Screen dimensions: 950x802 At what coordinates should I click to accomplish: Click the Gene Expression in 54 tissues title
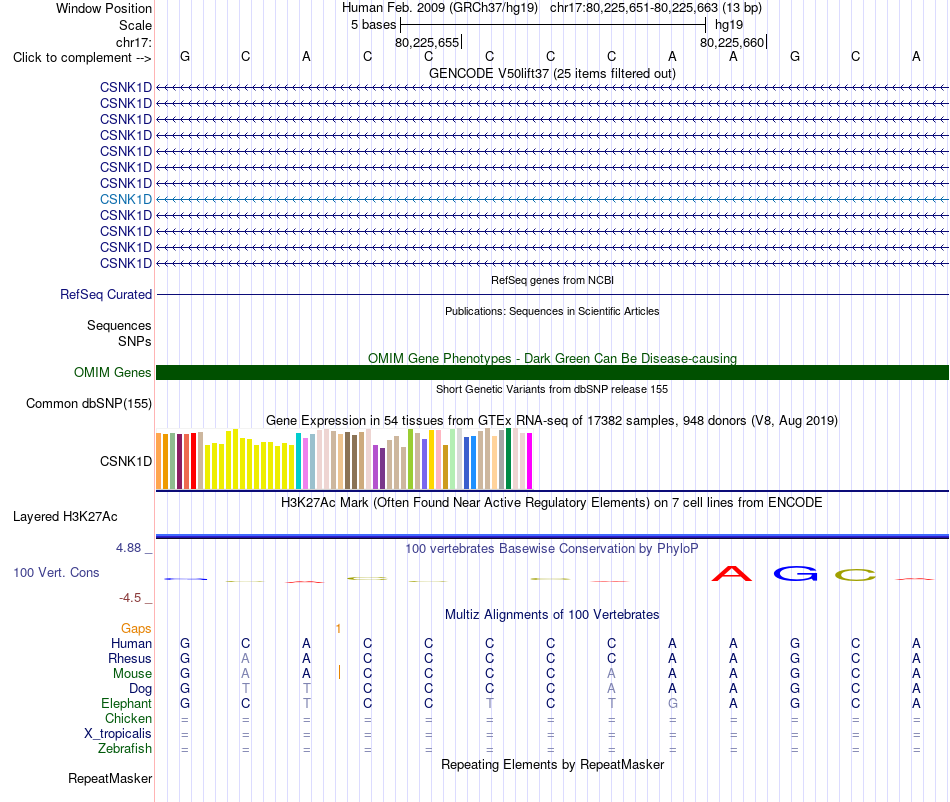[x=552, y=420]
